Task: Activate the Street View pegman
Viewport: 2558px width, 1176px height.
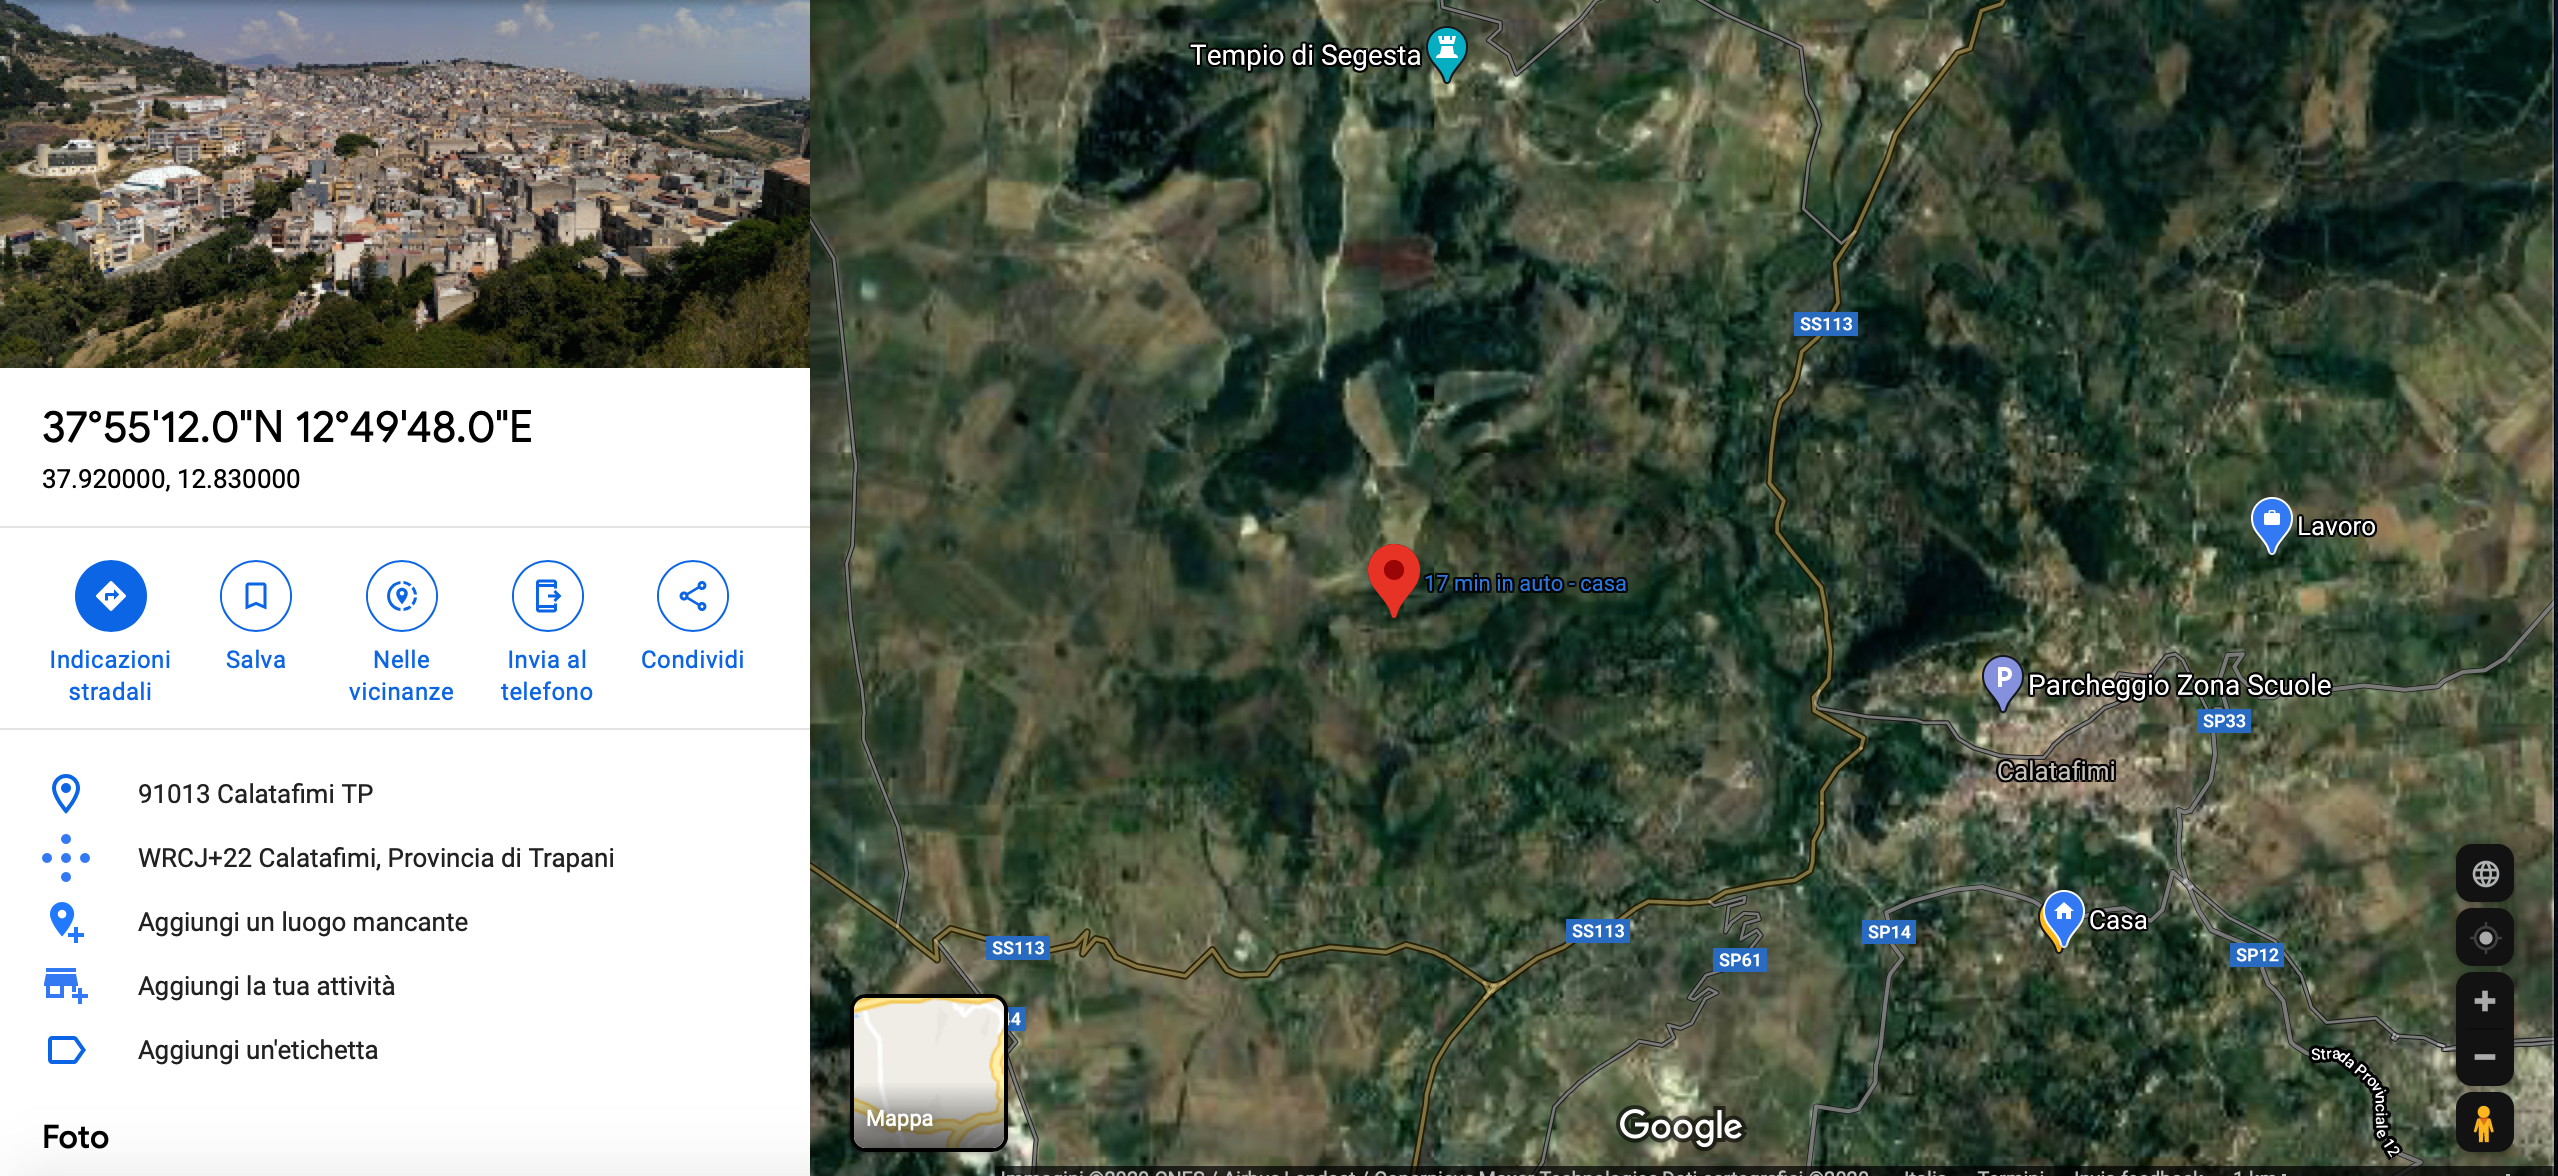Action: 2485,1123
